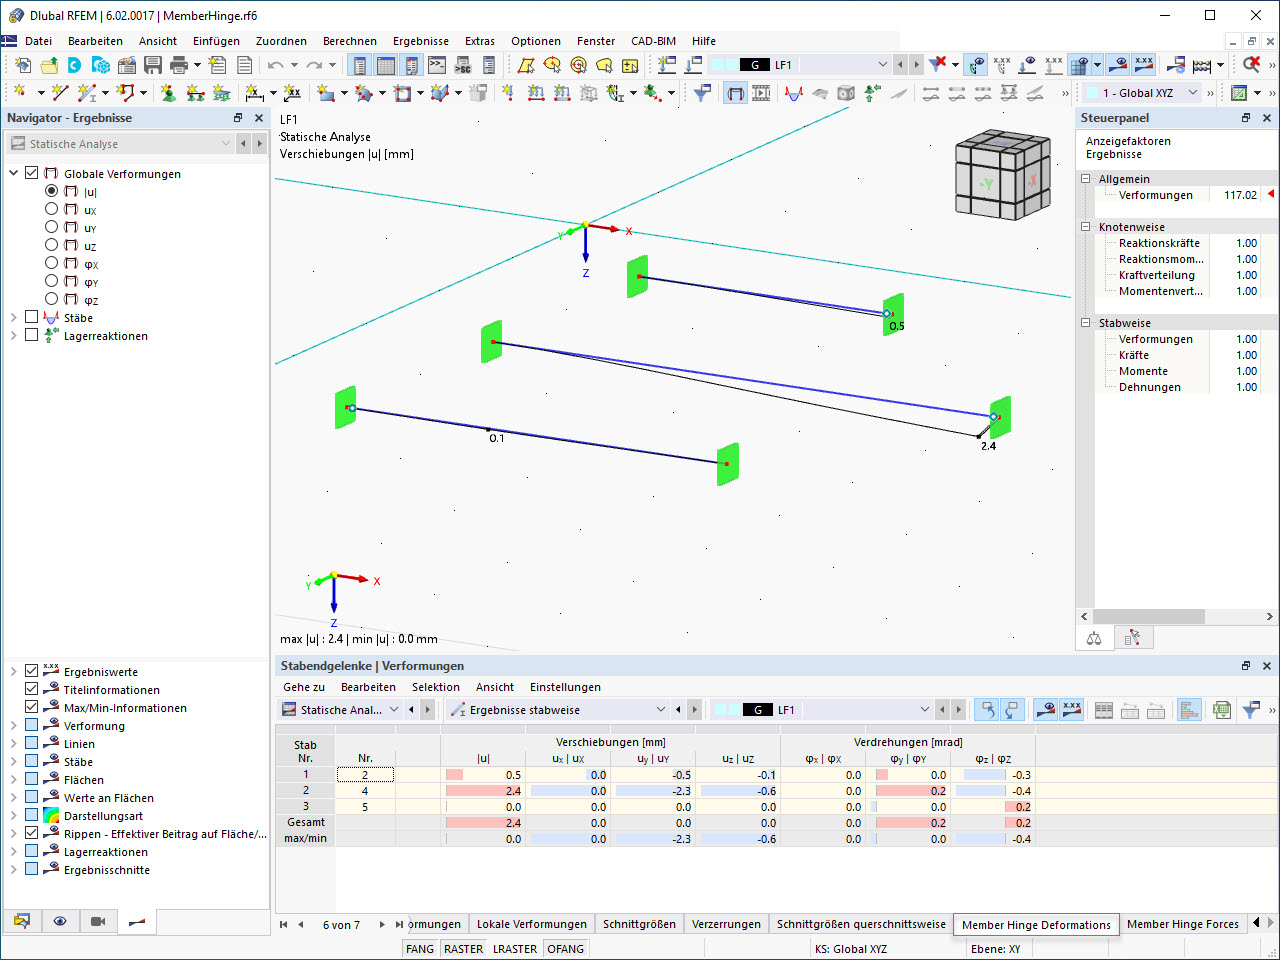This screenshot has height=960, width=1280.
Task: Collapse the Stabweise section in Steuerpanel
Action: pos(1085,323)
